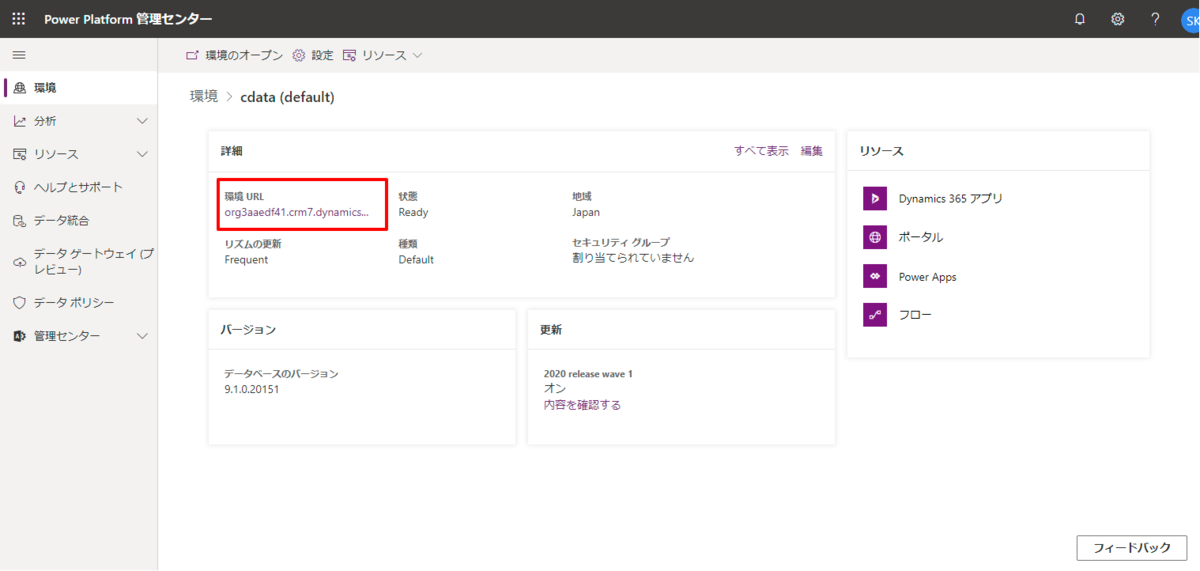Select 環境 in the left navigation
This screenshot has width=1200, height=571.
coord(78,88)
